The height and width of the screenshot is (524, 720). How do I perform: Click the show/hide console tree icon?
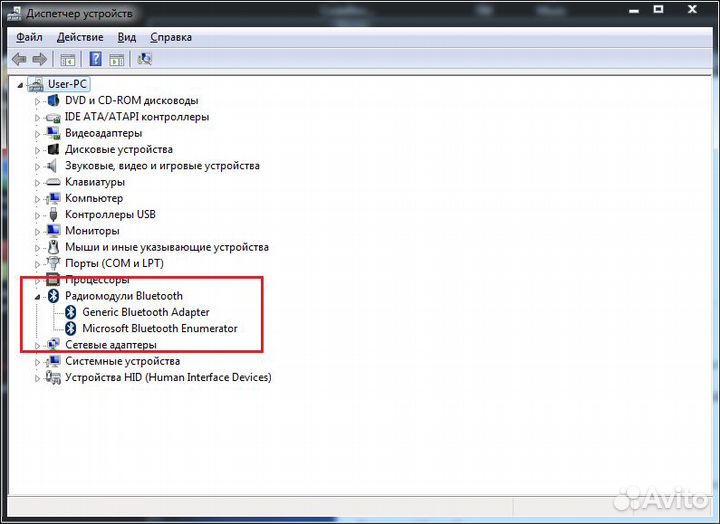pyautogui.click(x=68, y=59)
